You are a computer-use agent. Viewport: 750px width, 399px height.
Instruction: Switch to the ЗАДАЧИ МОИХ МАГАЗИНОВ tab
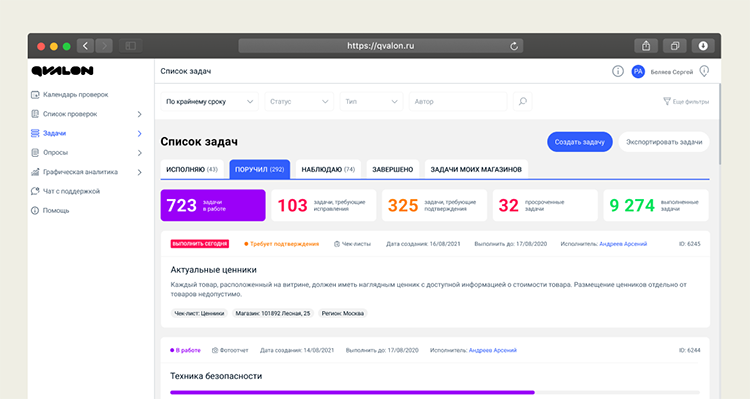click(476, 169)
